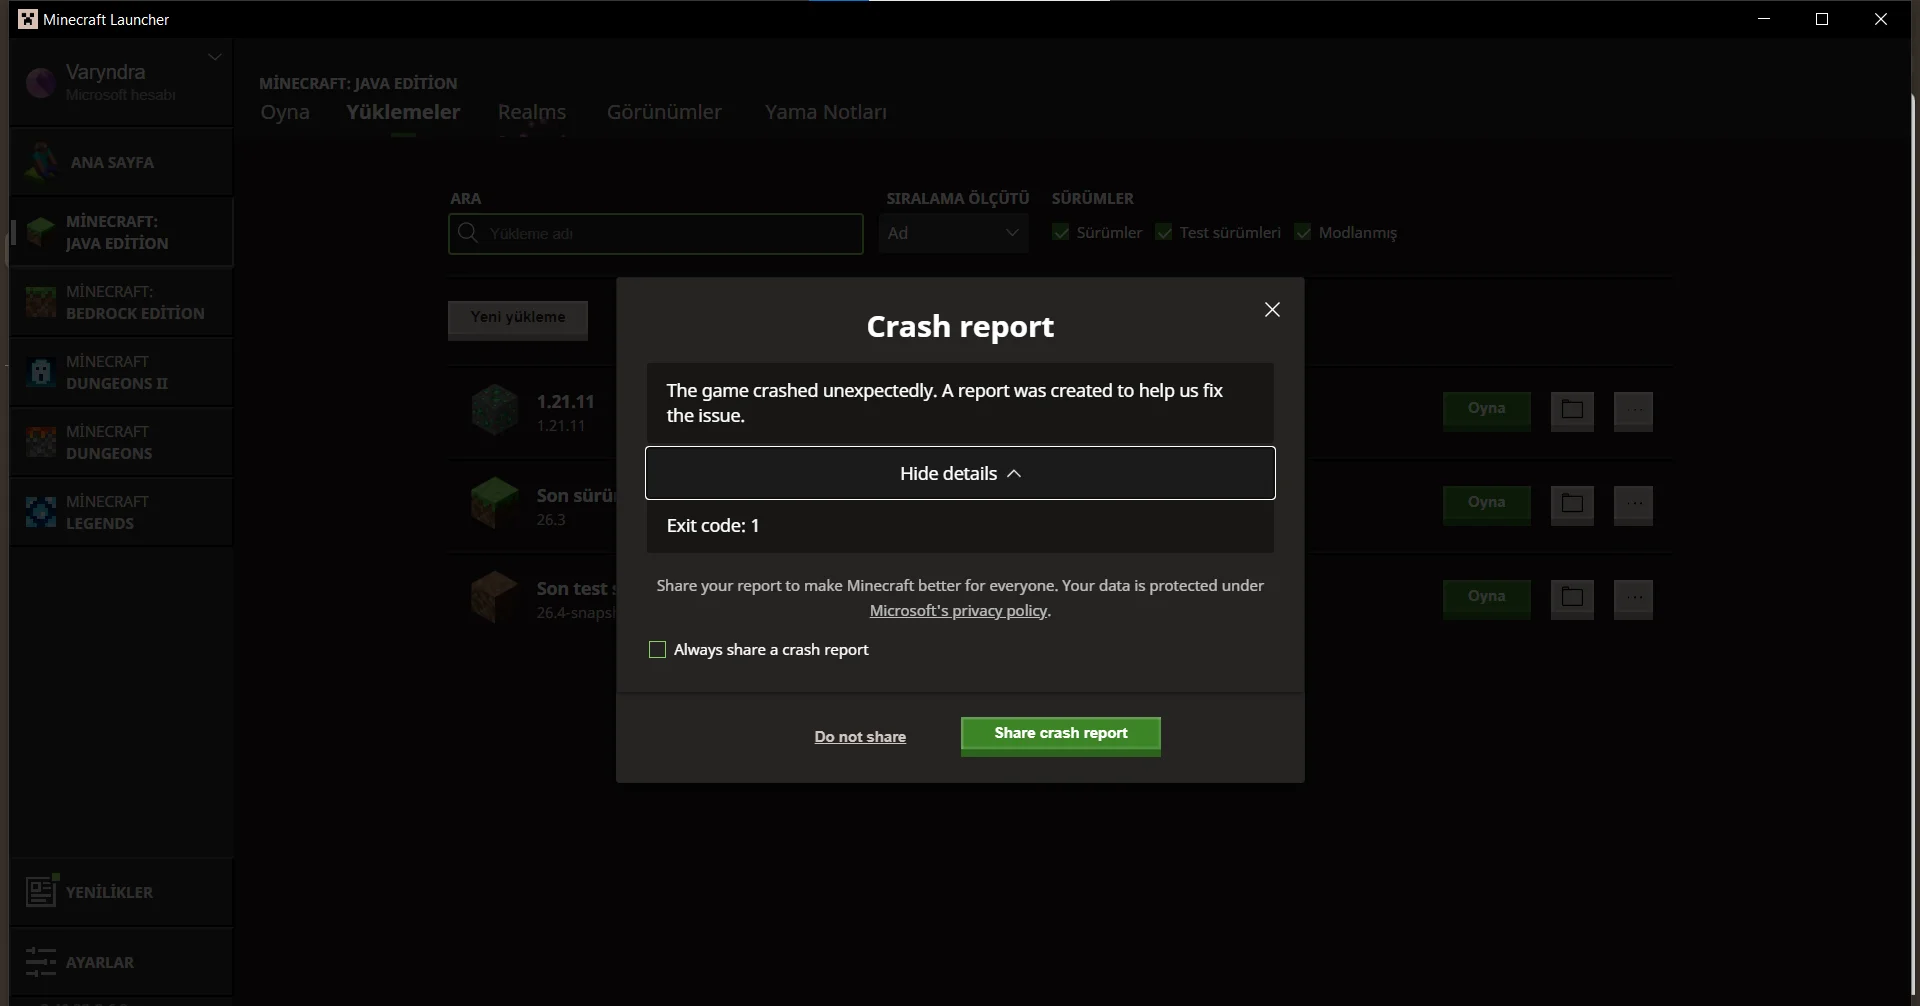Click the Varyndra profile avatar
Image resolution: width=1920 pixels, height=1006 pixels.
(41, 83)
